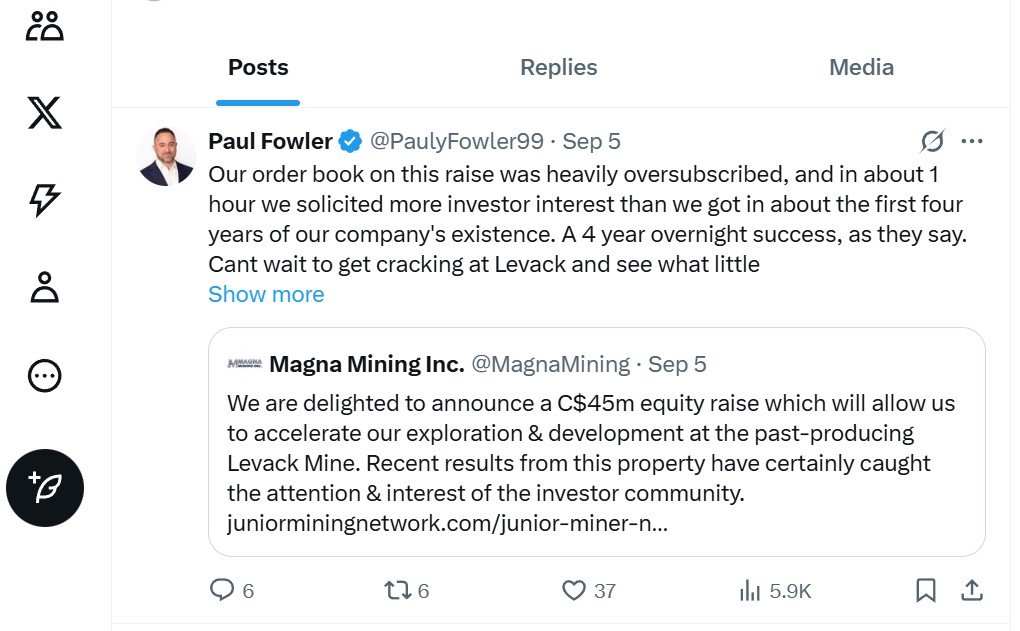Open the More circle menu
Image resolution: width=1020 pixels, height=631 pixels.
pyautogui.click(x=45, y=375)
